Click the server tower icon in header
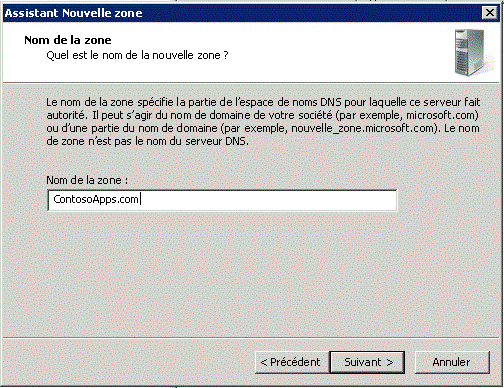 473,52
